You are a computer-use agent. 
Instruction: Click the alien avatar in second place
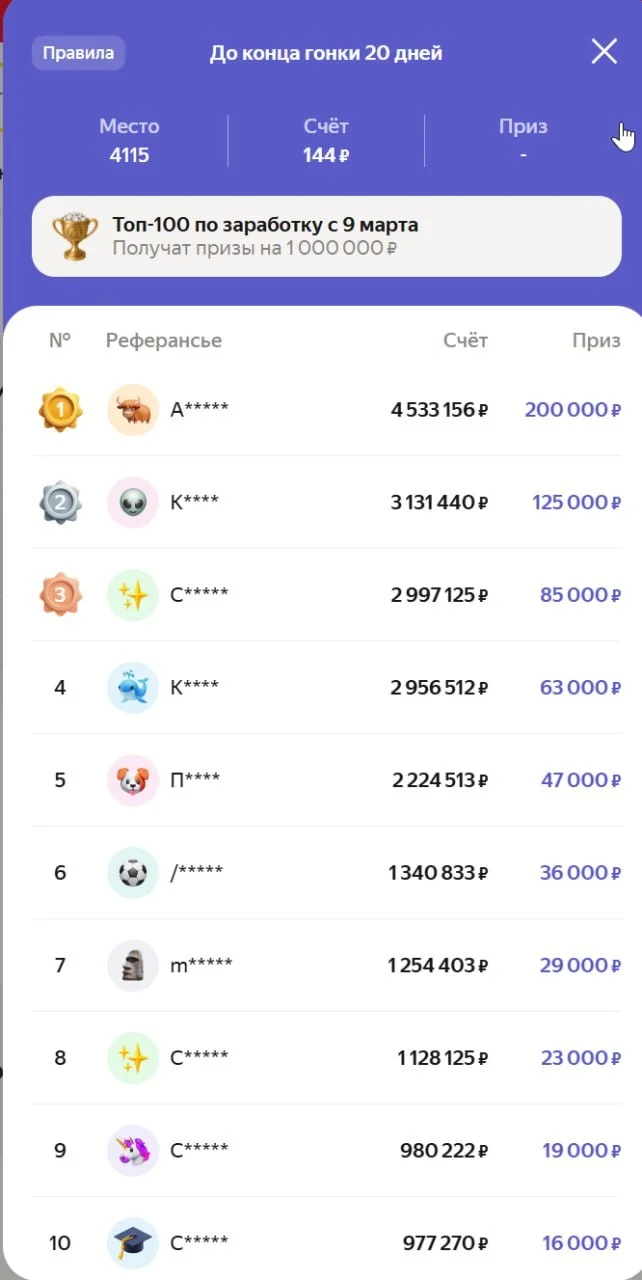pyautogui.click(x=133, y=502)
